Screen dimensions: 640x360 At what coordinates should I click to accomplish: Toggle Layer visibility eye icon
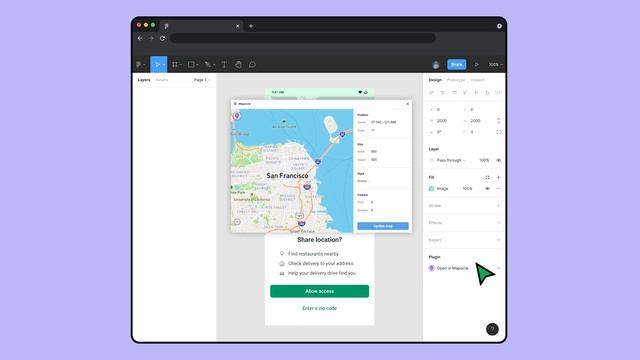click(x=498, y=160)
